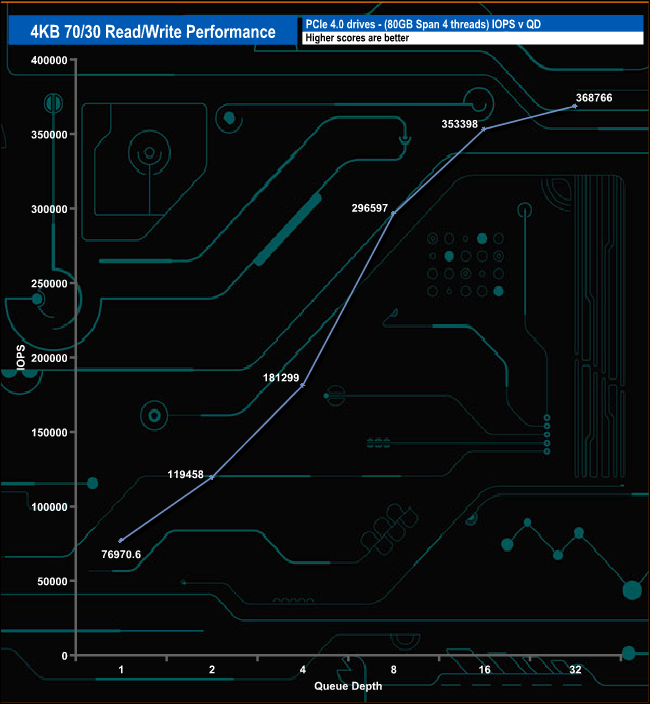Click the y-axis value 50000
Screen dimensions: 650x704
pyautogui.click(x=52, y=581)
